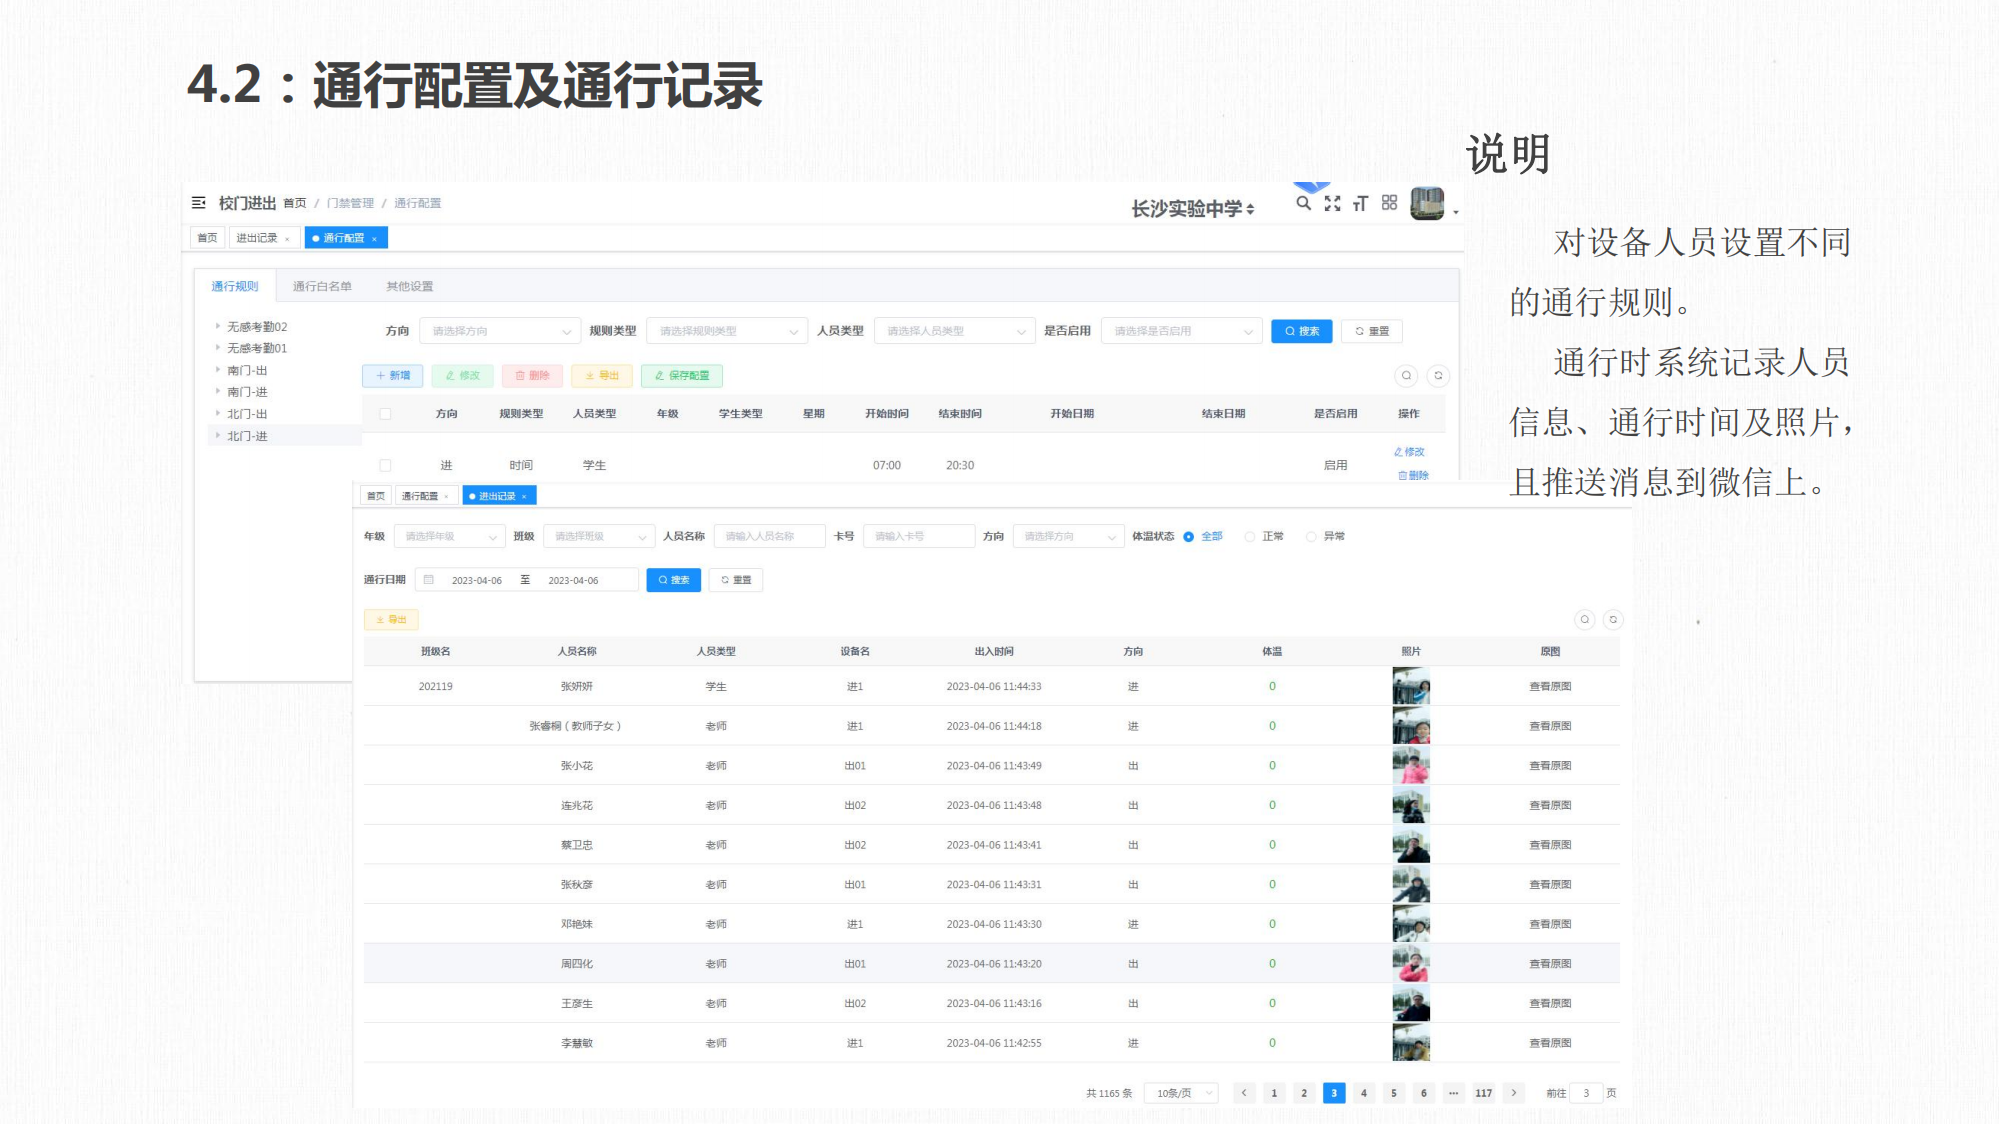Click 删除 link in the rule row

pyautogui.click(x=1413, y=476)
